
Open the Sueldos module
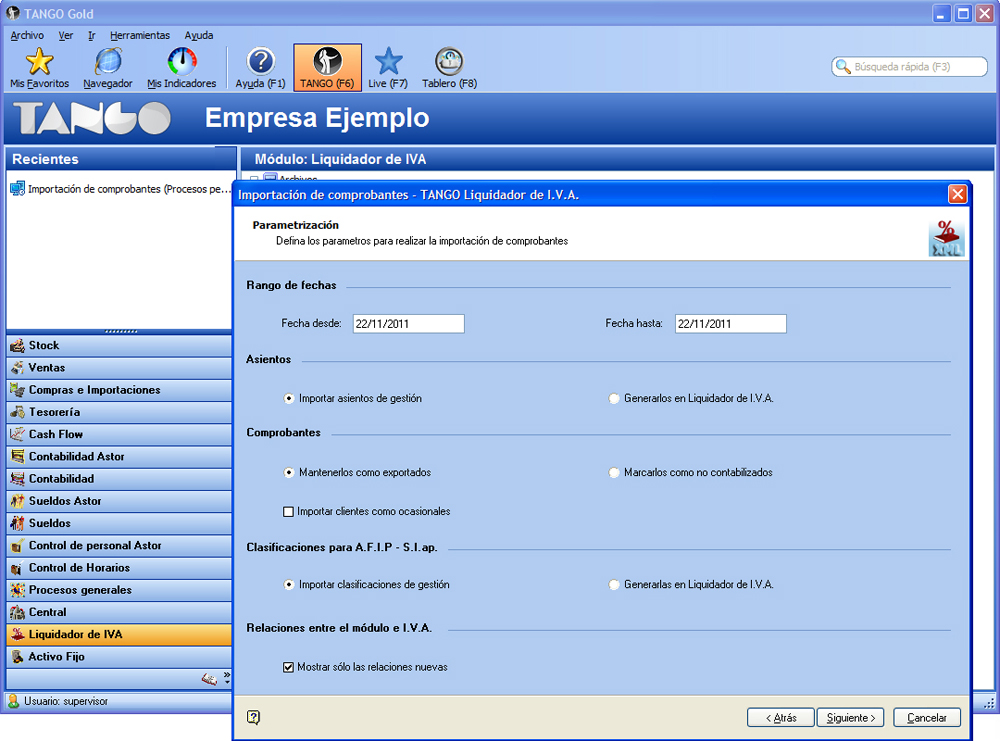point(119,524)
